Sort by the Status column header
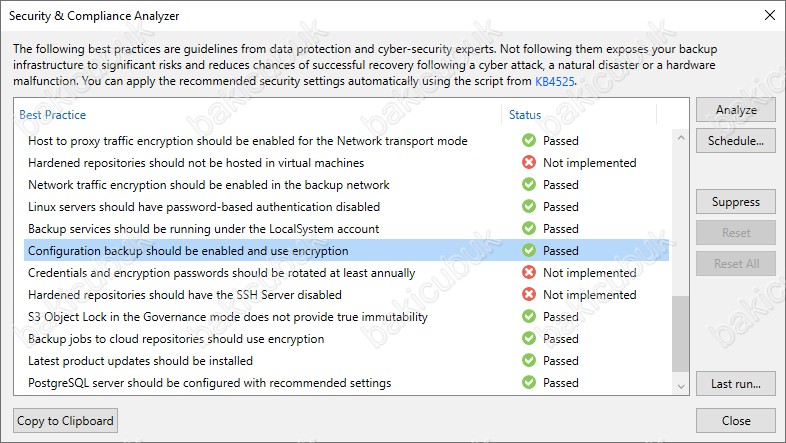 click(x=525, y=115)
